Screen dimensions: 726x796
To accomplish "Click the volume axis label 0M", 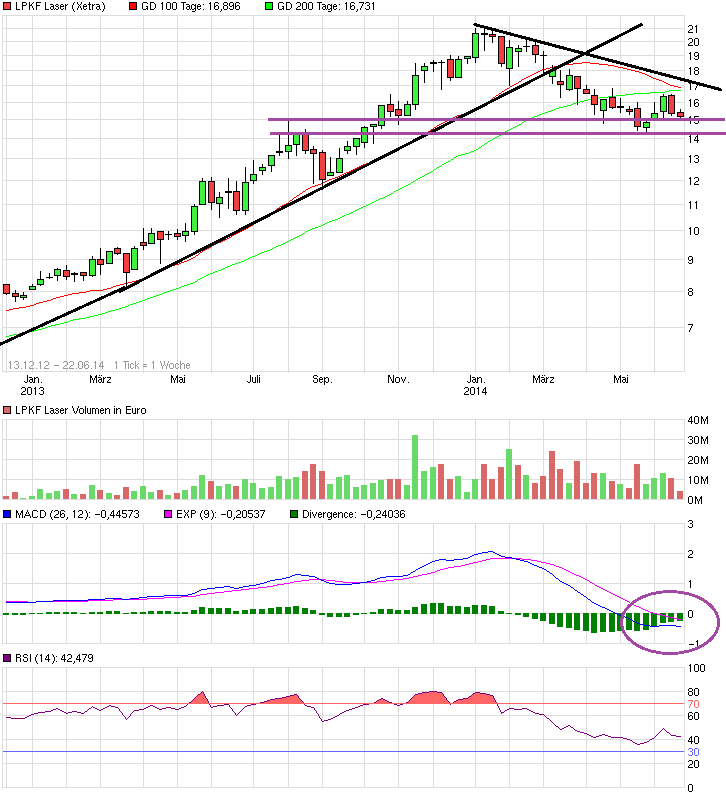I will pos(695,501).
